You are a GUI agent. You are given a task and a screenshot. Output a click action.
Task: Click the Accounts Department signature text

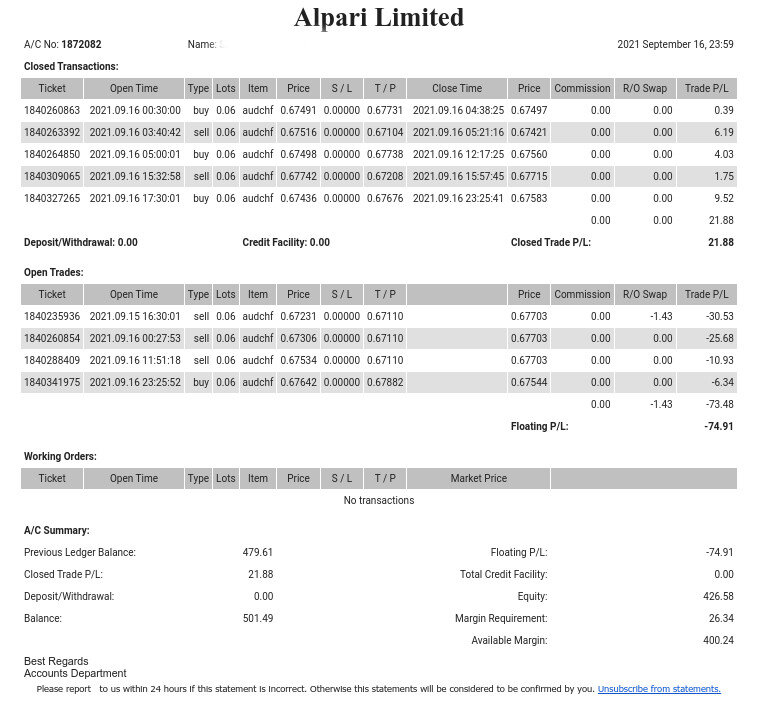point(75,673)
